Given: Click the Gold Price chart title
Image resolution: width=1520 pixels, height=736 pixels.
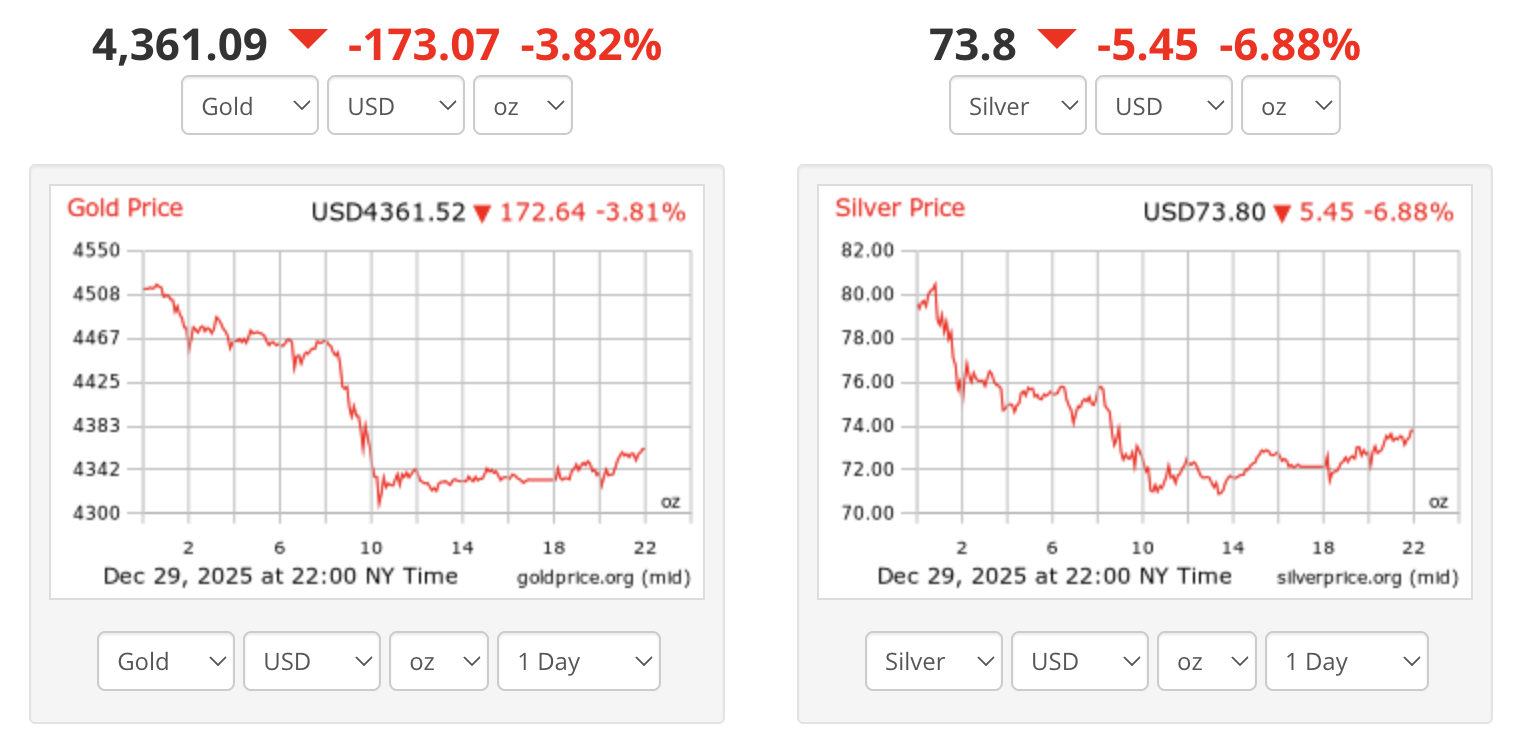Looking at the screenshot, I should click(x=124, y=208).
